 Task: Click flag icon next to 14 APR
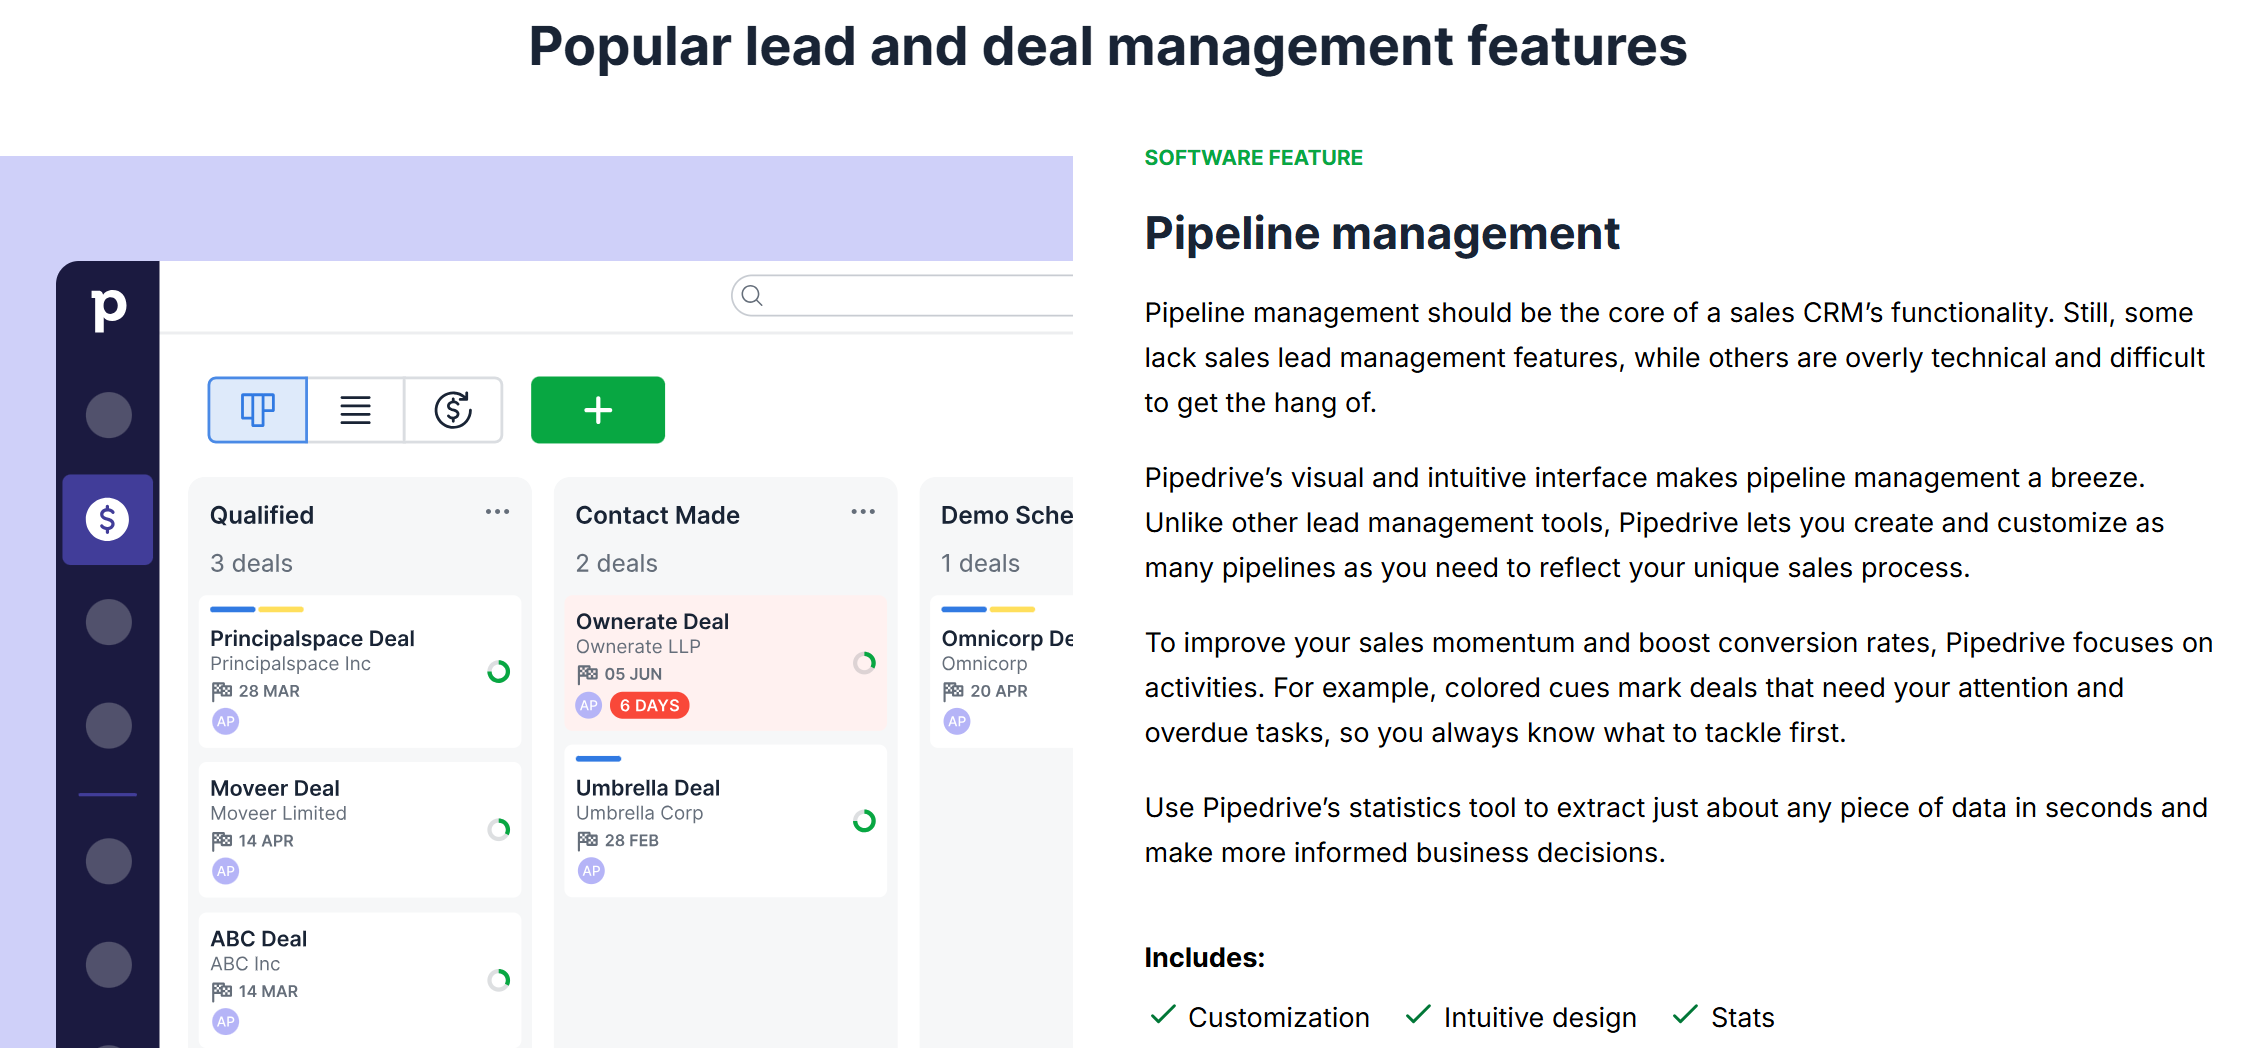coord(222,841)
